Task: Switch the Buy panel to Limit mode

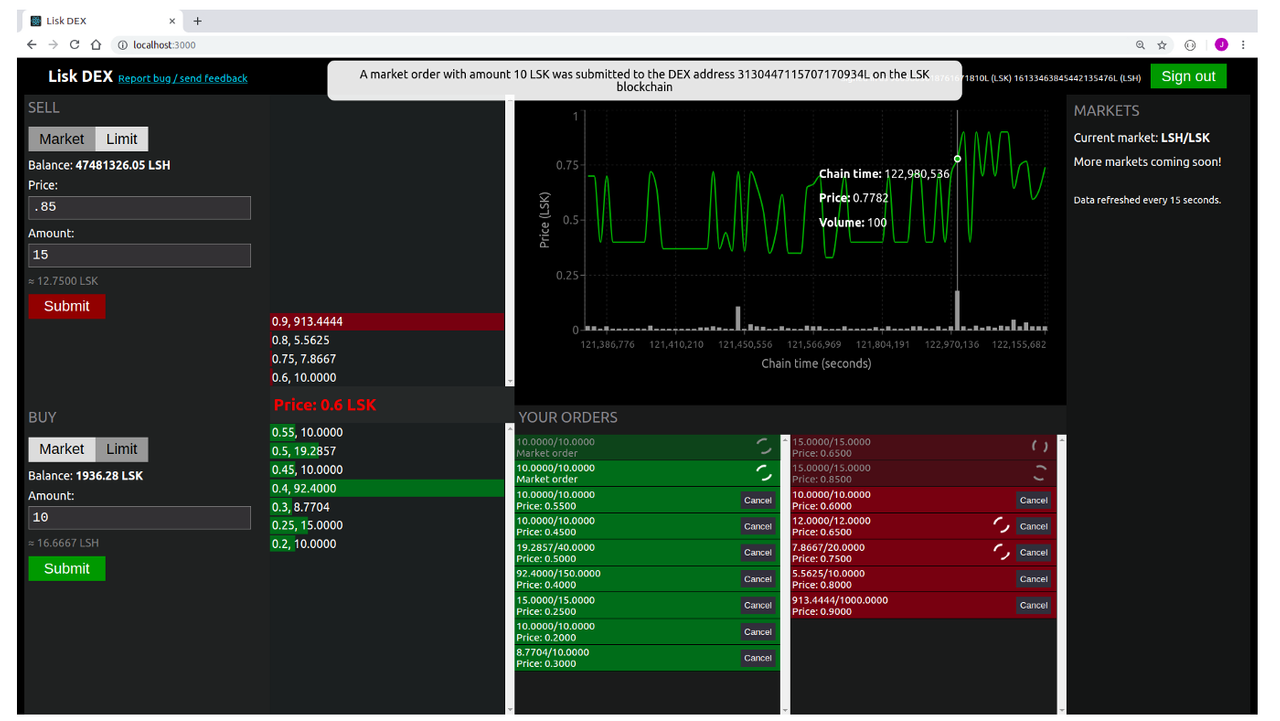Action: click(122, 449)
